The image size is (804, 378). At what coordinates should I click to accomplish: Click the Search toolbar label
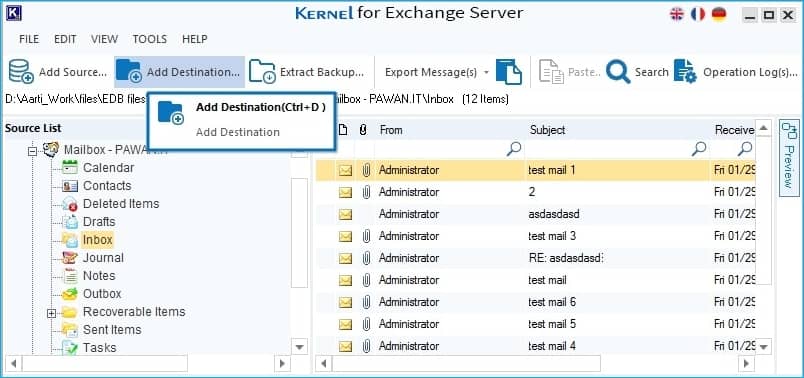651,72
